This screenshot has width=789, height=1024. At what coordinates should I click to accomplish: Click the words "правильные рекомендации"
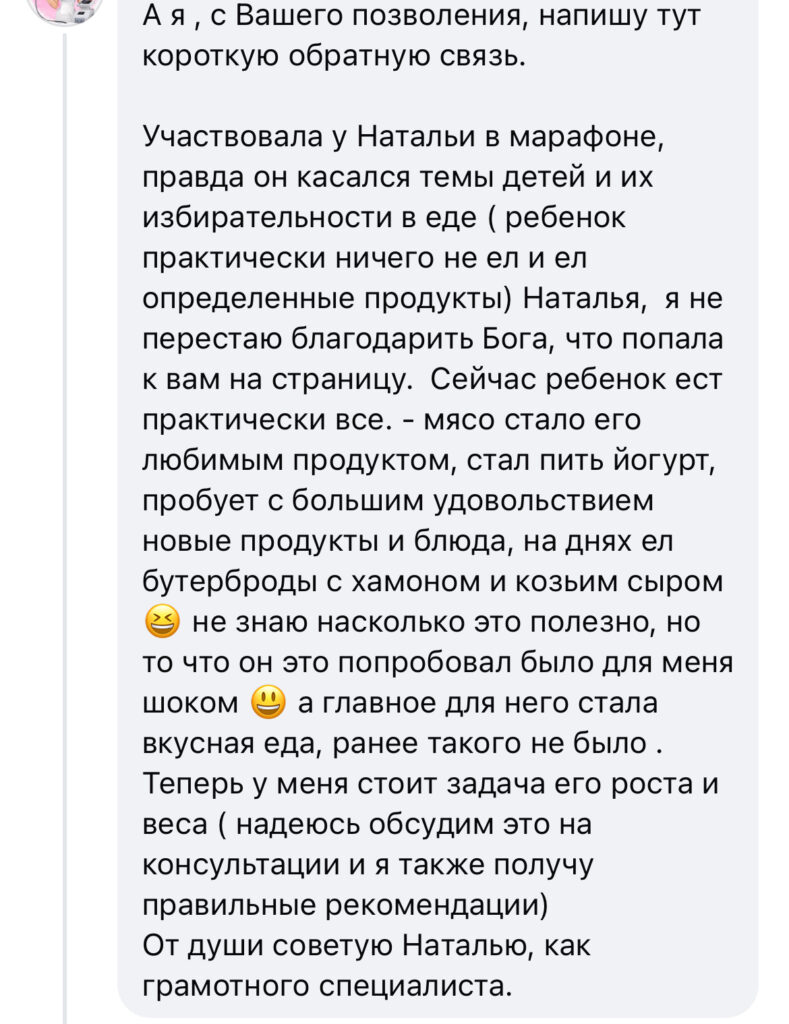[x=347, y=906]
